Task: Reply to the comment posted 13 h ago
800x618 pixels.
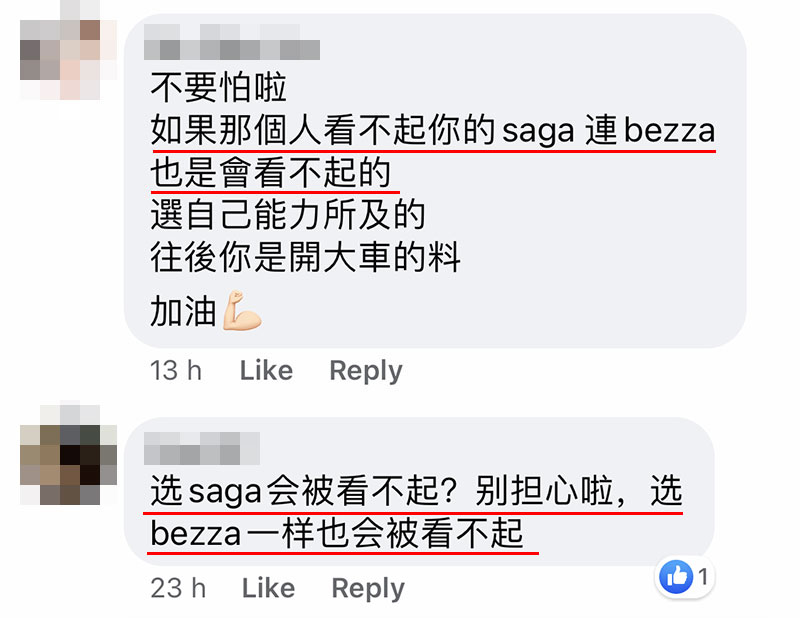Action: coord(366,371)
